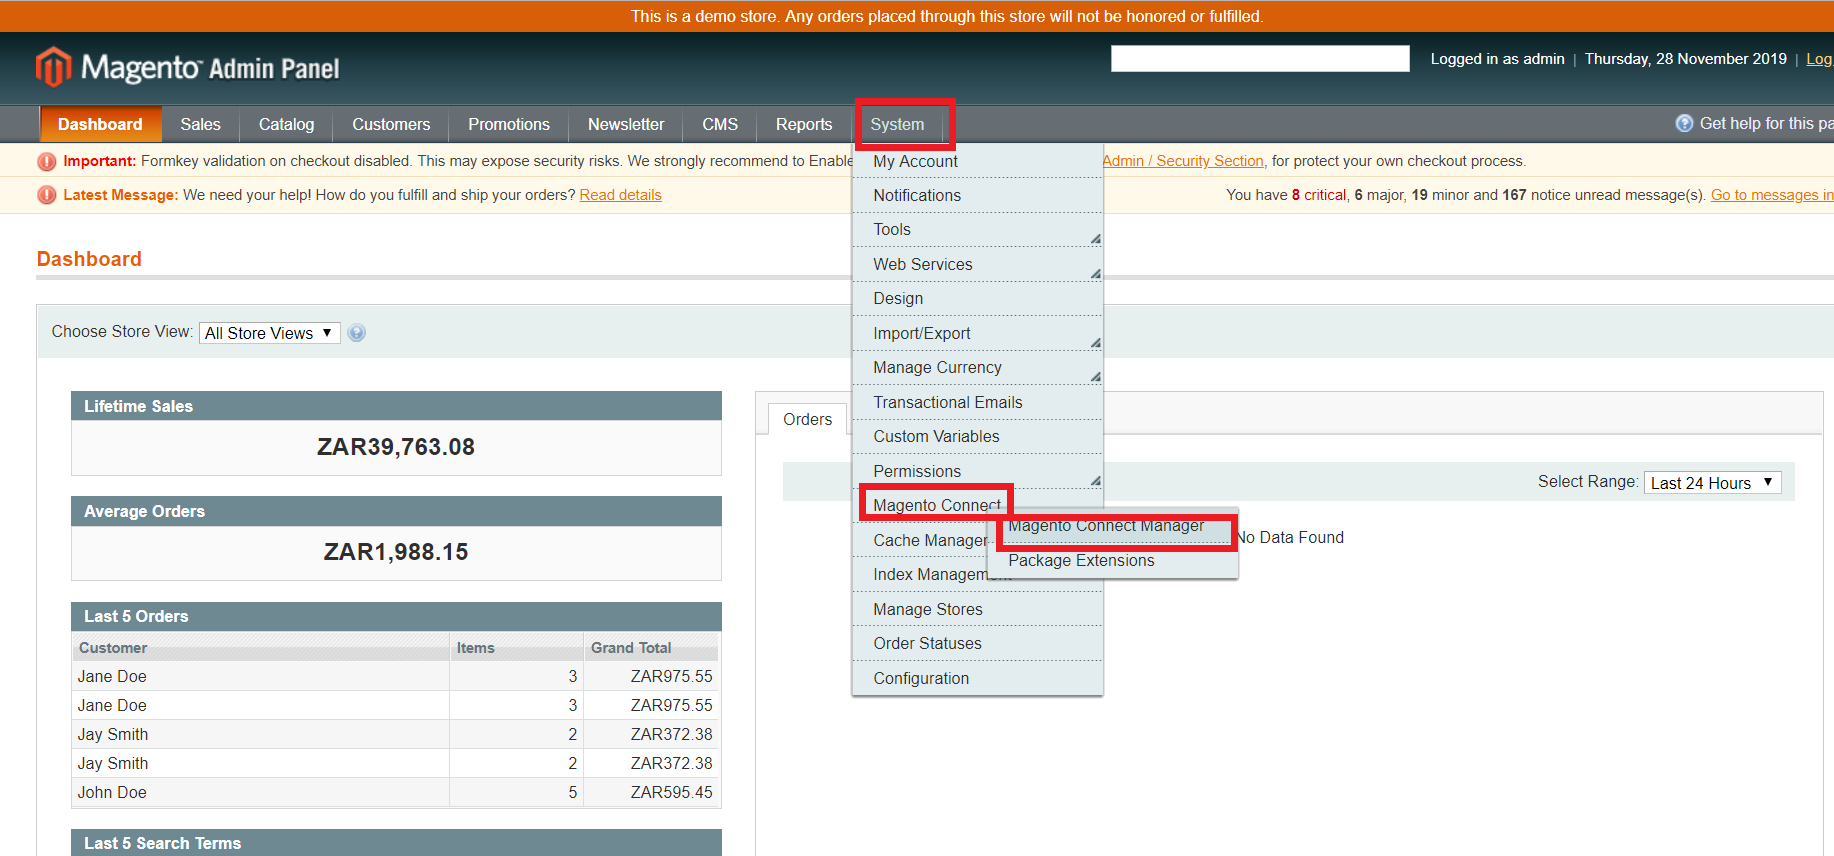
Task: Click the Magento logo icon
Action: tap(54, 67)
